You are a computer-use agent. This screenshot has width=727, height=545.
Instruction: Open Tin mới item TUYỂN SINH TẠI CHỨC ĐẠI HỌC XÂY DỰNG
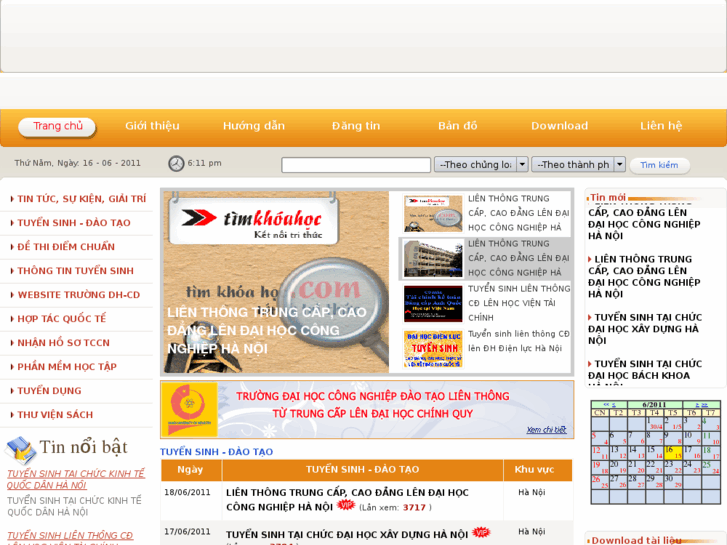(645, 329)
